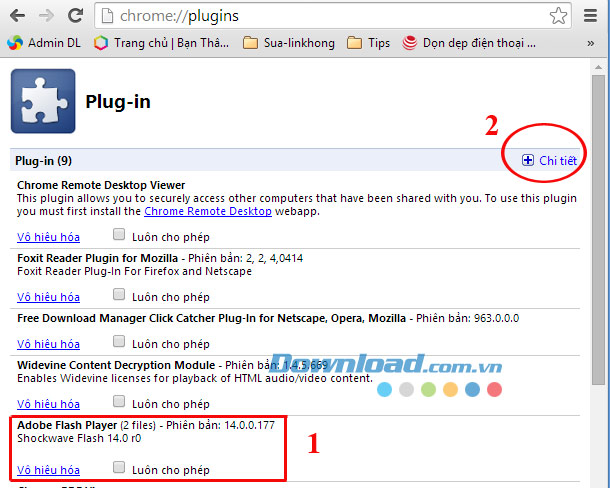
Task: Check Luôn cho phép for Widevine module
Action: click(x=119, y=402)
